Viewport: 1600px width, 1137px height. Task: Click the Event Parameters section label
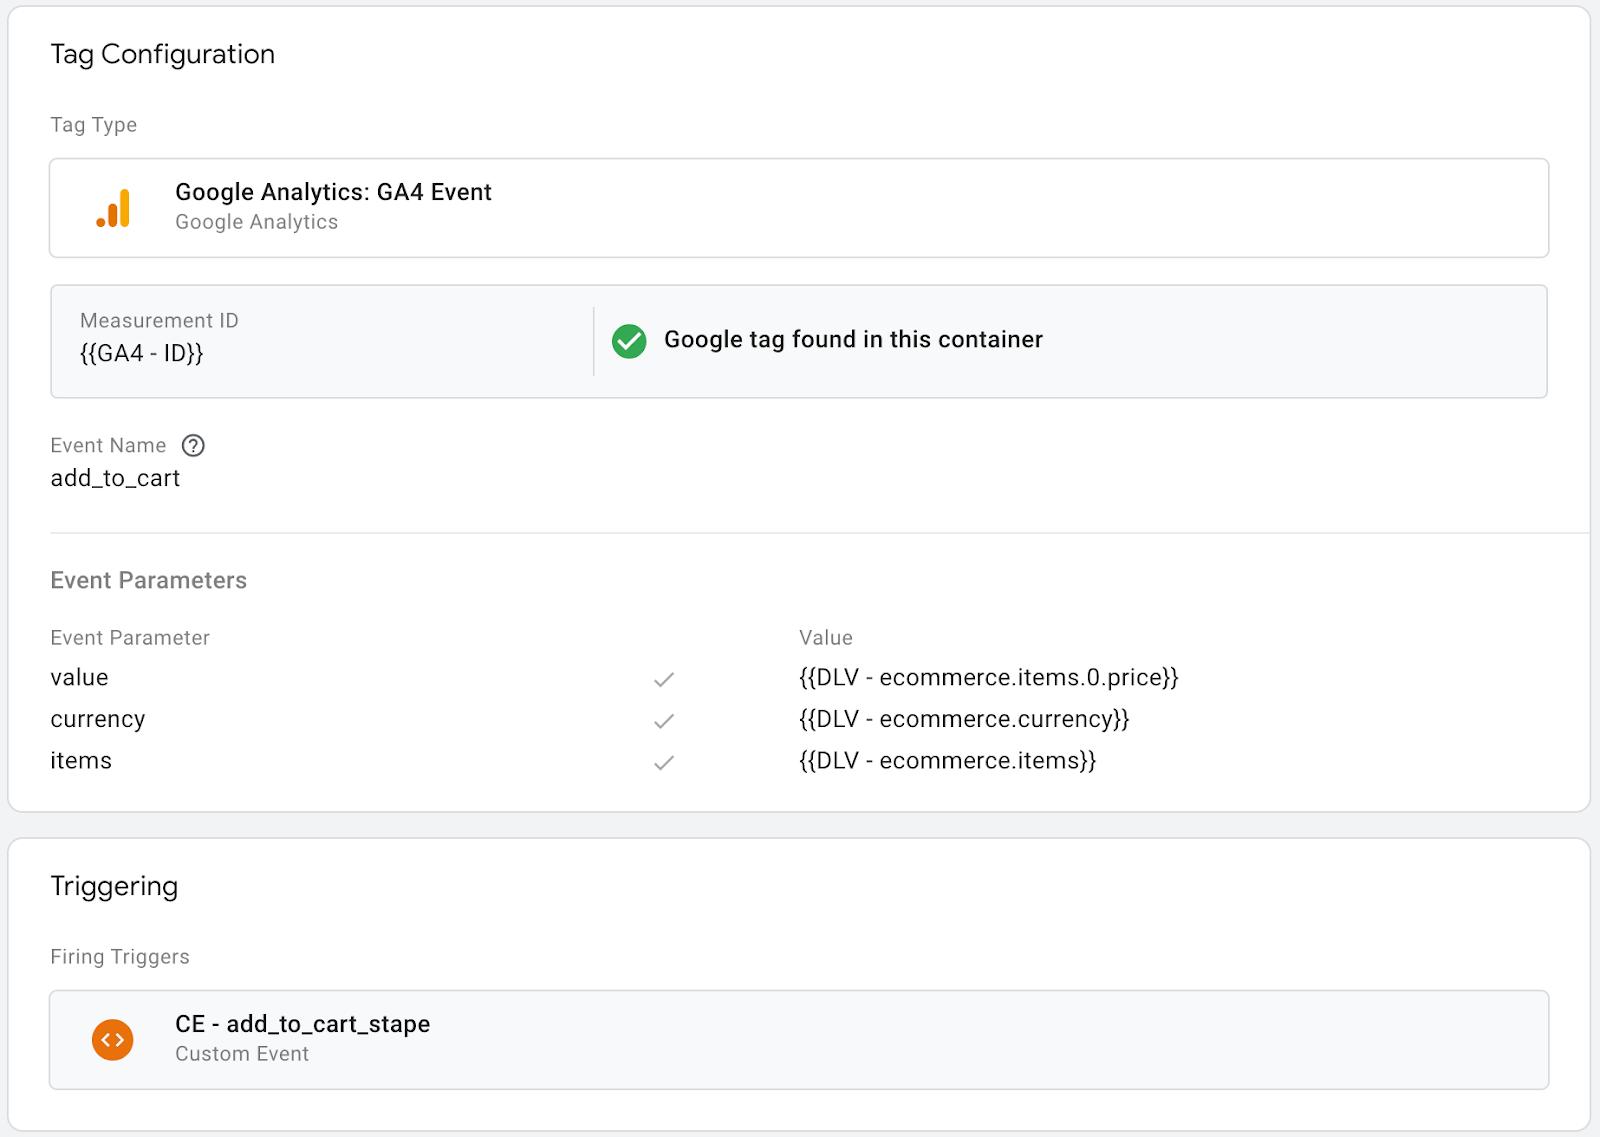pyautogui.click(x=149, y=581)
